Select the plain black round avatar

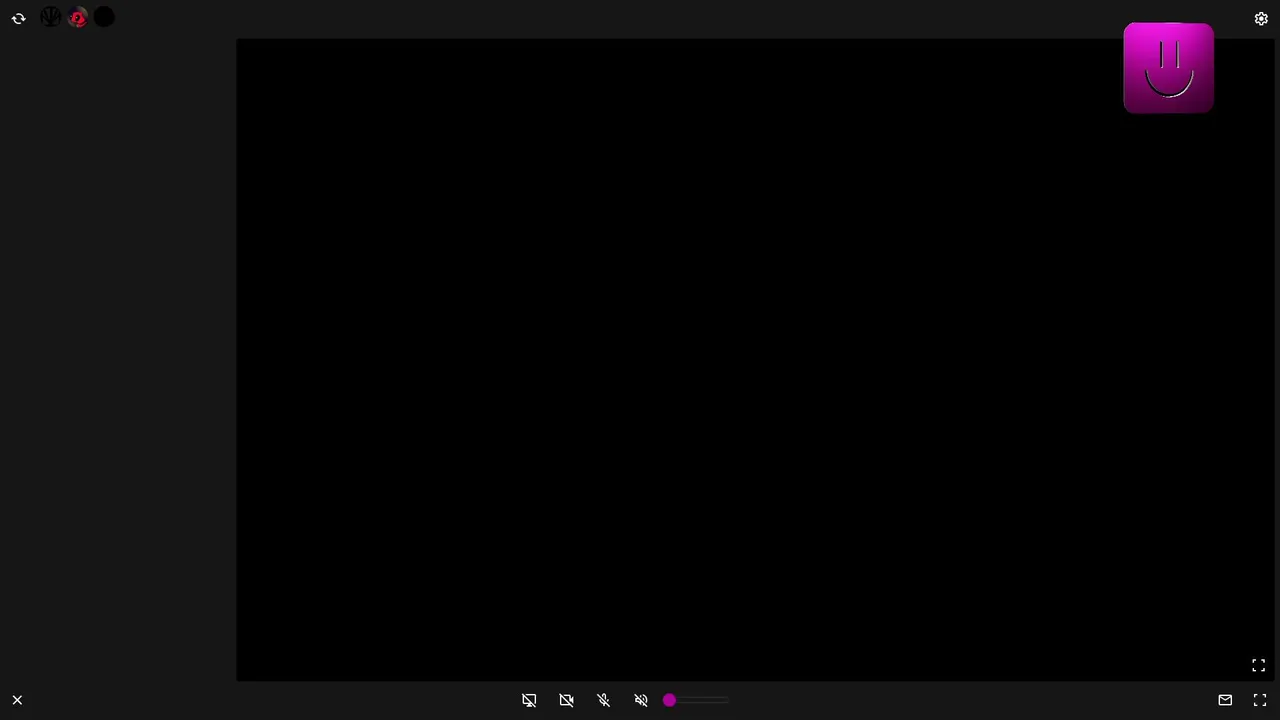[x=105, y=17]
